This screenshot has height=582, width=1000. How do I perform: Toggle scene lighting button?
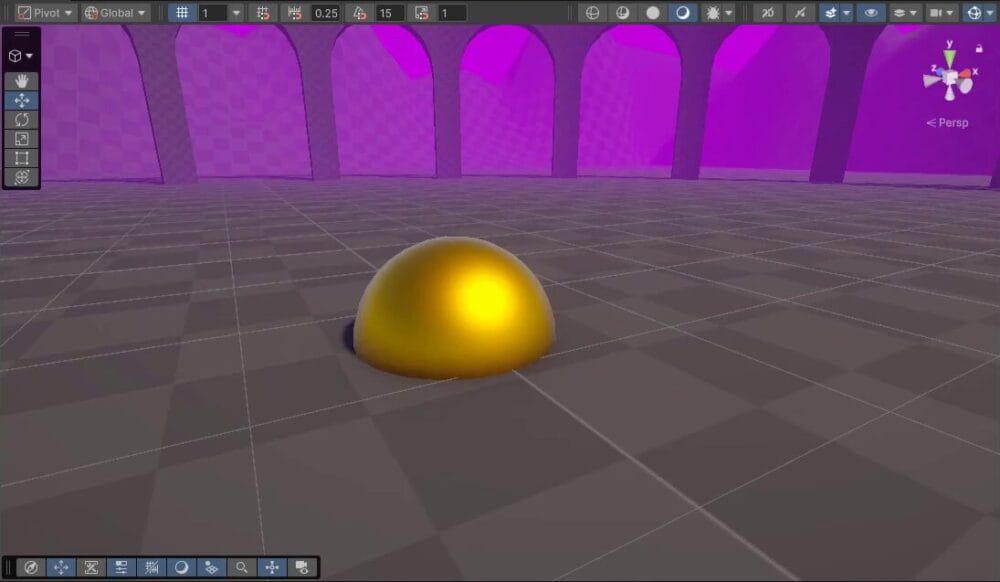(x=800, y=13)
